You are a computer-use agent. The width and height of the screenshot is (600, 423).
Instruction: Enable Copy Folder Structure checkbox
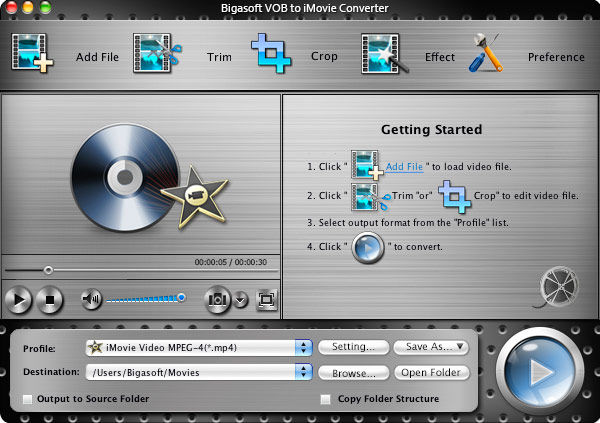[x=325, y=399]
